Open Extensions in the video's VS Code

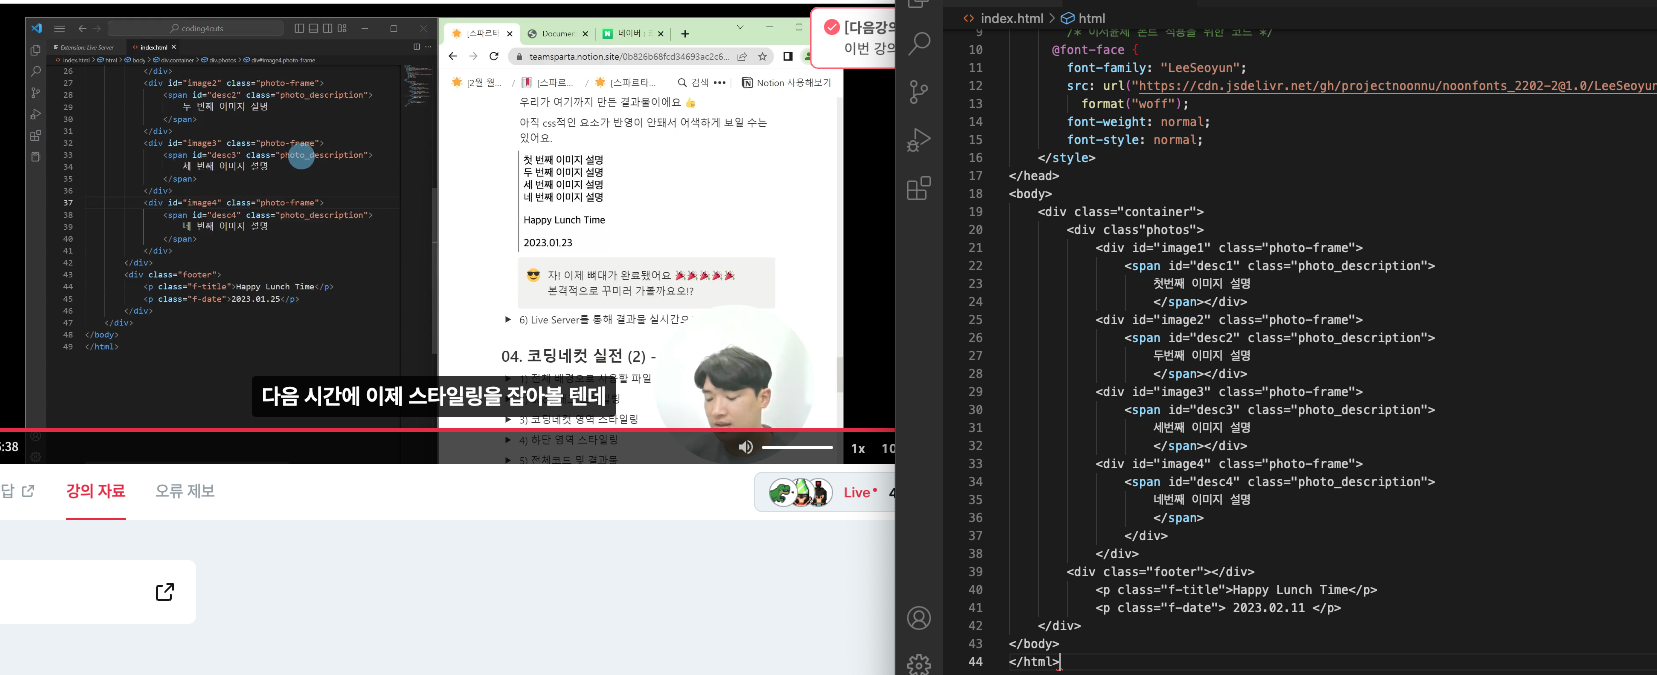35,135
